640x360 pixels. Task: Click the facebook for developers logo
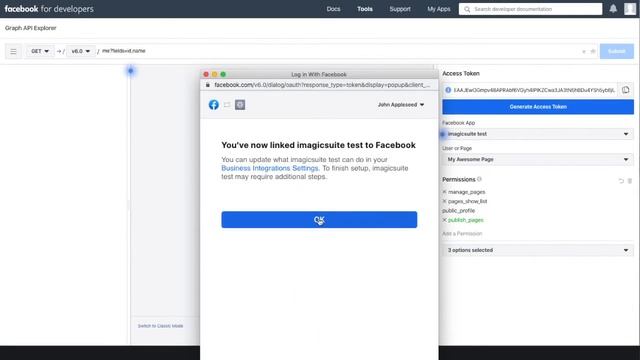[49, 9]
